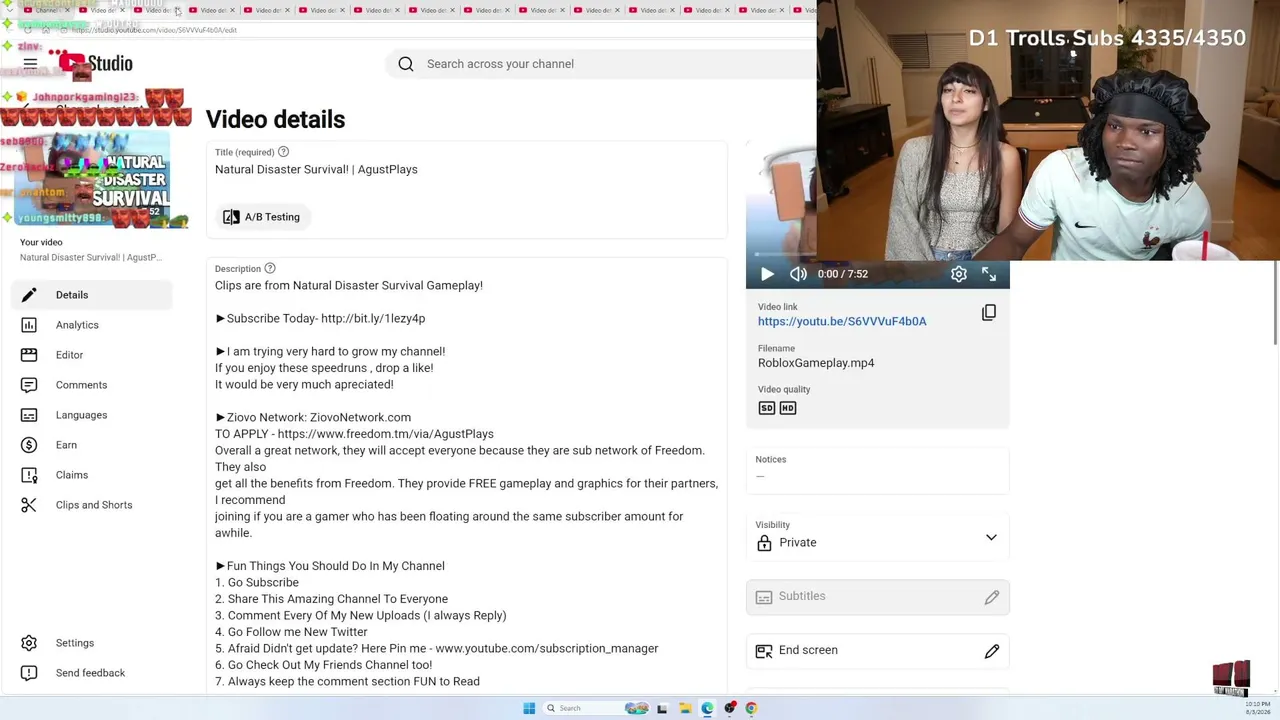
Task: Go to the Earn section
Action: tap(66, 445)
